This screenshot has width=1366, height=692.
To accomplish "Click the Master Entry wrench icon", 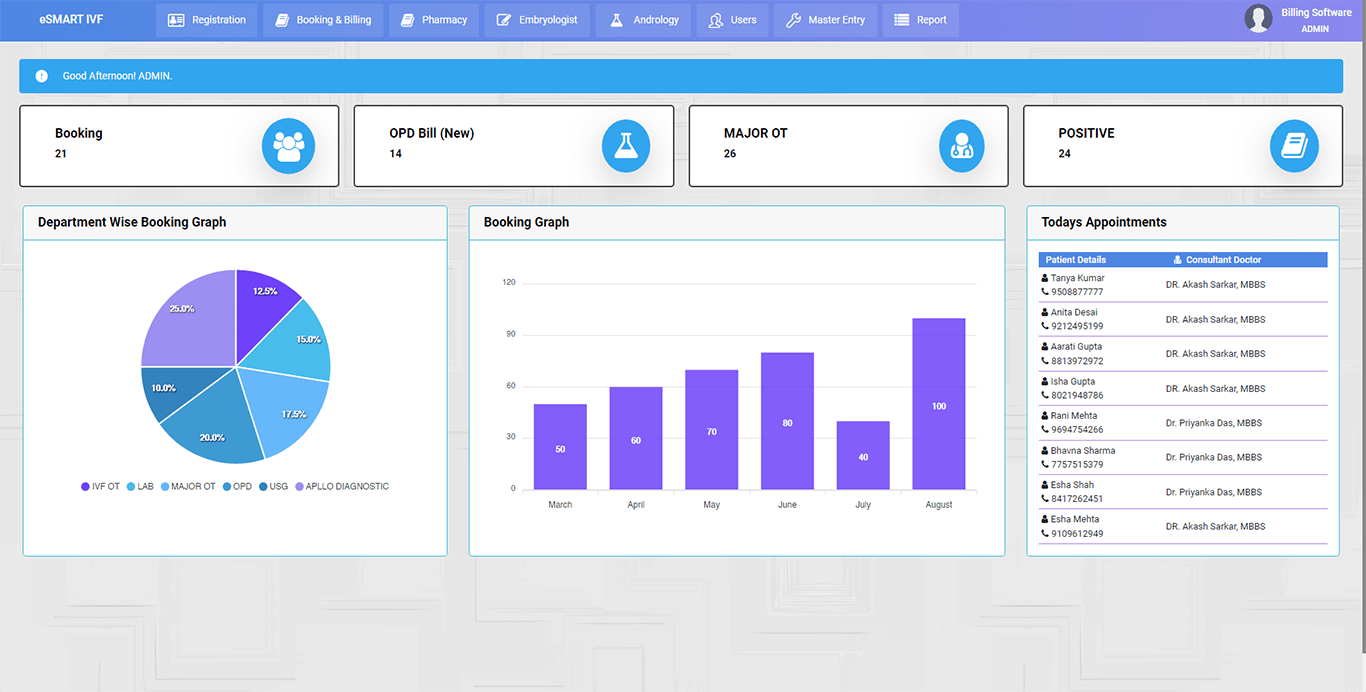I will (x=793, y=20).
